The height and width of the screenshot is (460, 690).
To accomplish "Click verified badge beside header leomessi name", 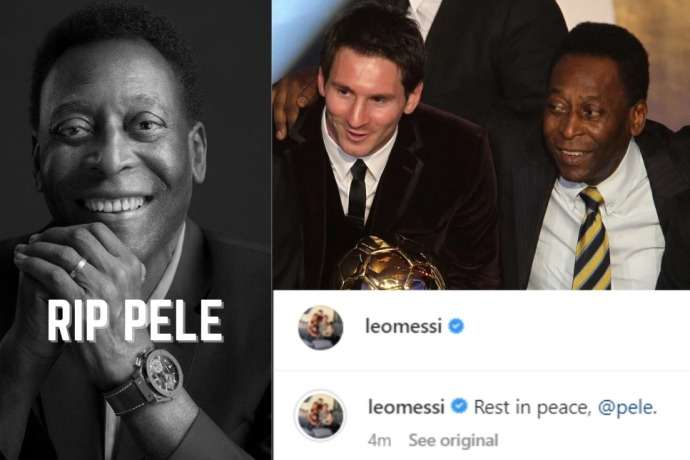I will 456,326.
